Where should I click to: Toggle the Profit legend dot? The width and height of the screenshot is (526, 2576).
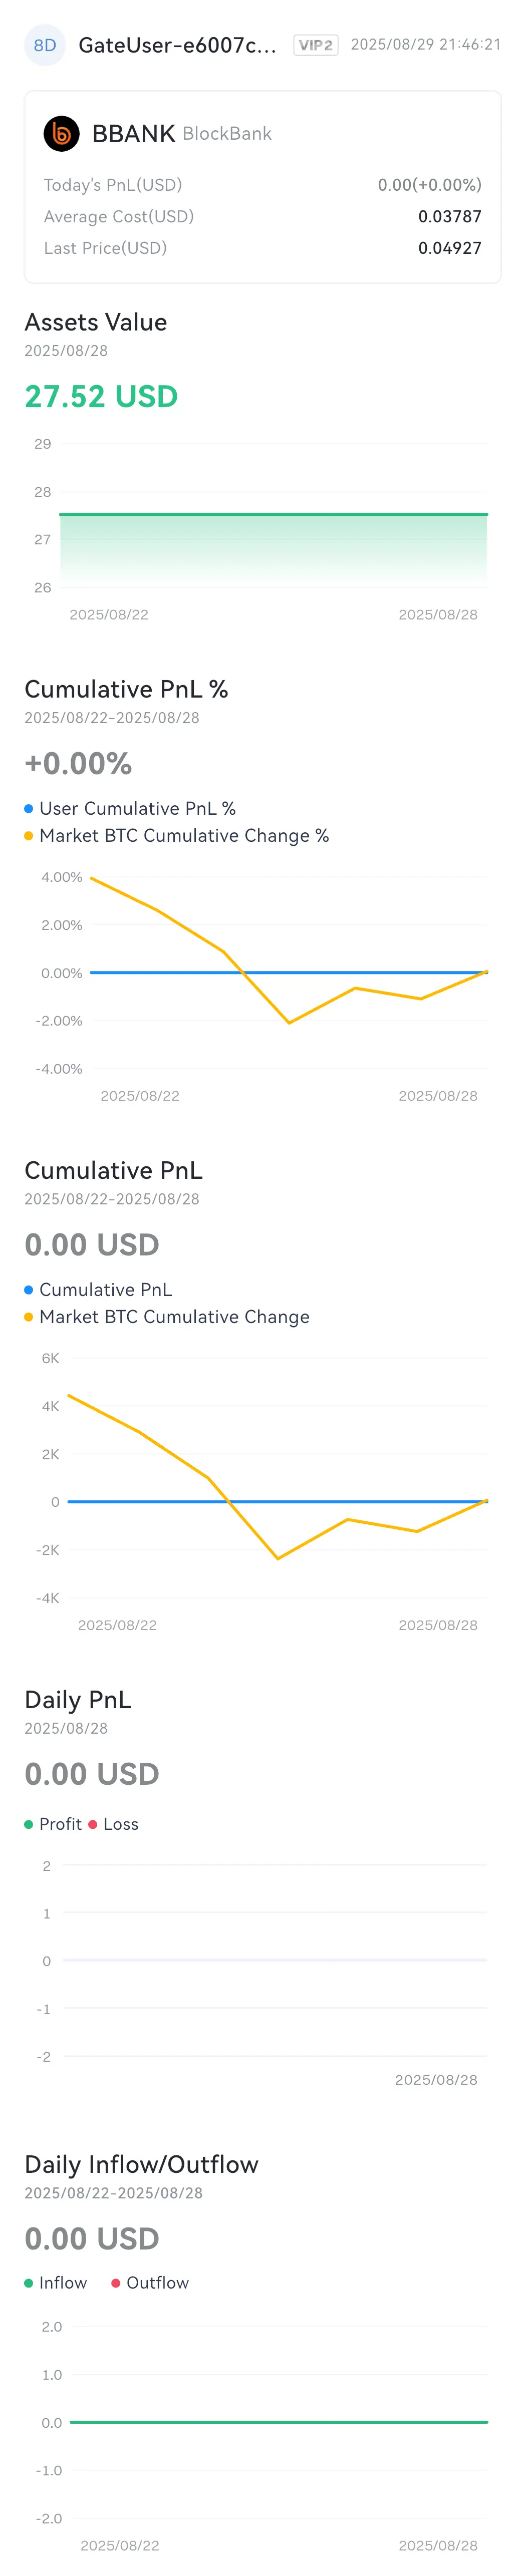[29, 1824]
